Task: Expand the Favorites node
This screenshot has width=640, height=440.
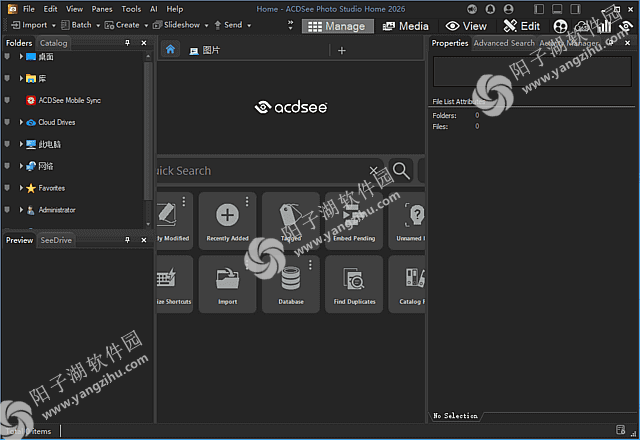Action: click(21, 188)
